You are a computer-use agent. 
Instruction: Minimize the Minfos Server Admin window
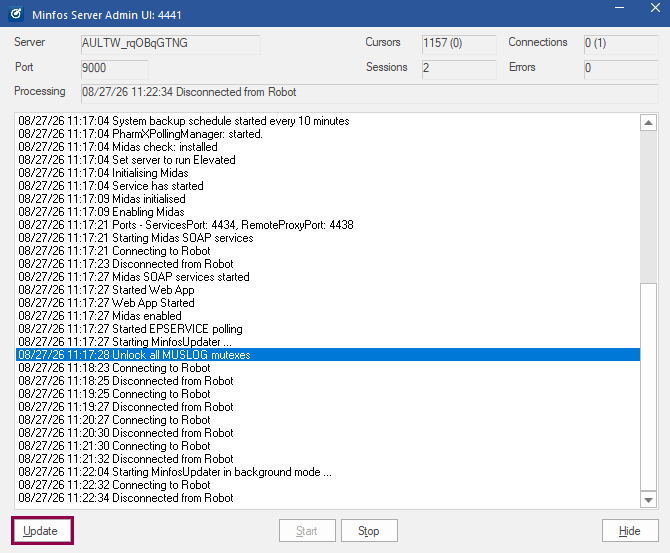point(620,8)
